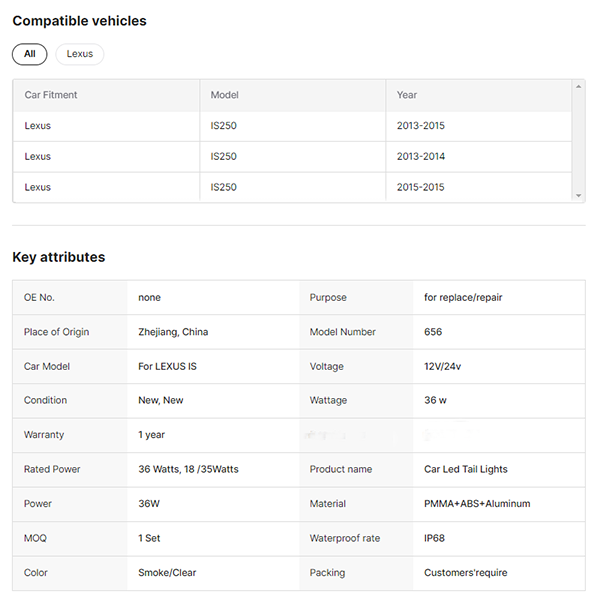Click the Voltage value 12V/24v

pos(442,366)
